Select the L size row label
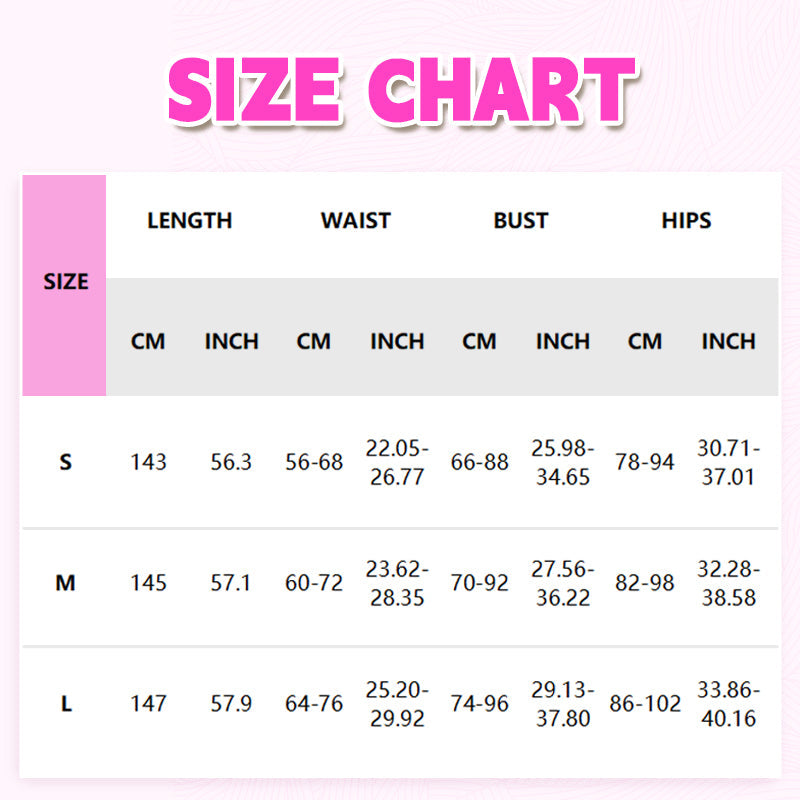This screenshot has width=800, height=800. (66, 704)
